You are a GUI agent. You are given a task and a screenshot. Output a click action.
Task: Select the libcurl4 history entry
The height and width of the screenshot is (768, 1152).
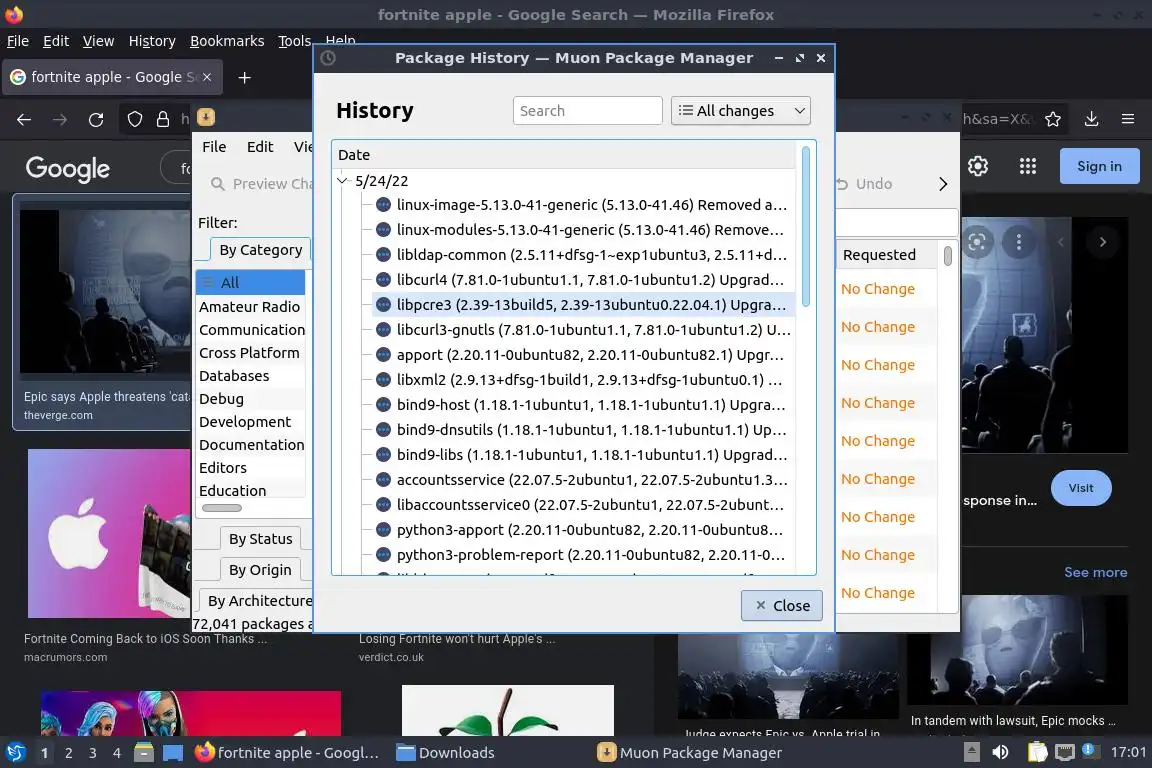click(583, 280)
